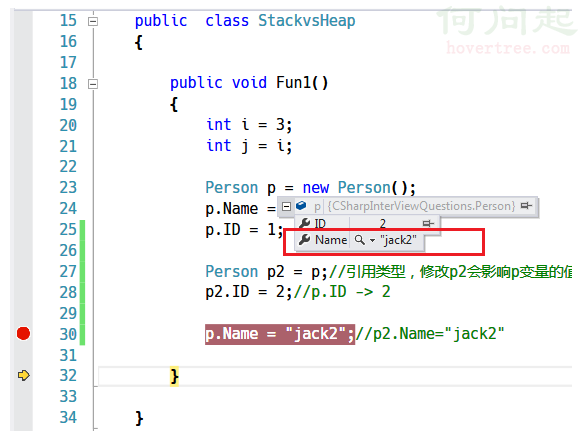
Task: Click the p.ID = 1; statement
Action: (244, 230)
